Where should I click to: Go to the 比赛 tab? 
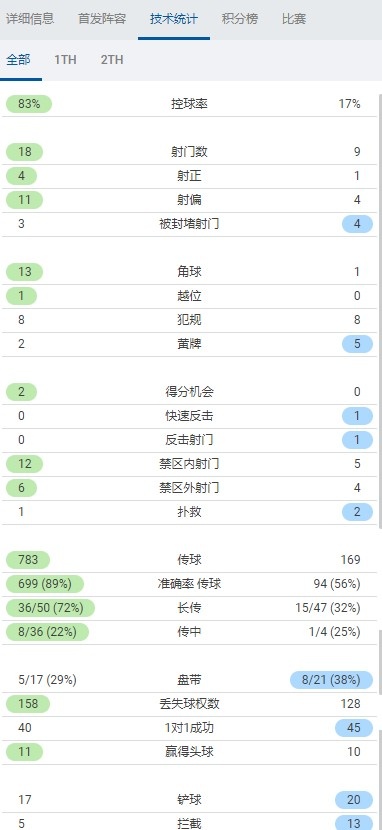pos(294,20)
